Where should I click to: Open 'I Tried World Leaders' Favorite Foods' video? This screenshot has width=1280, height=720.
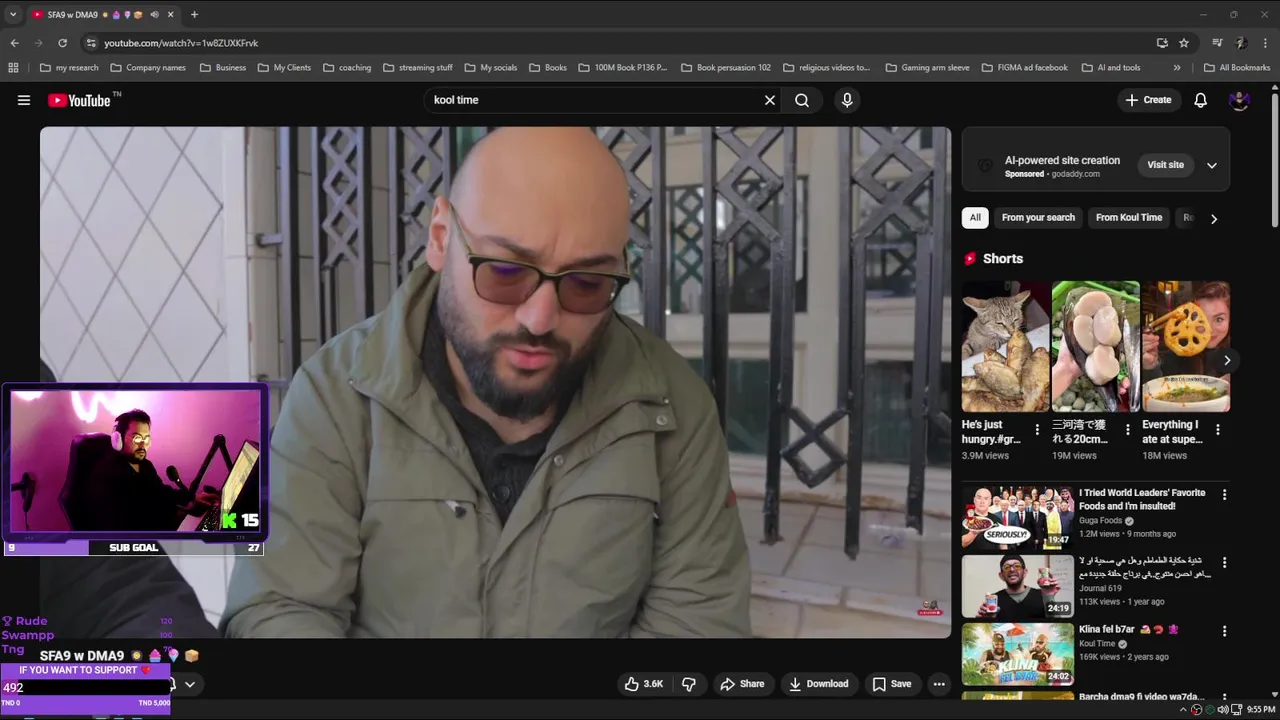tap(1142, 499)
